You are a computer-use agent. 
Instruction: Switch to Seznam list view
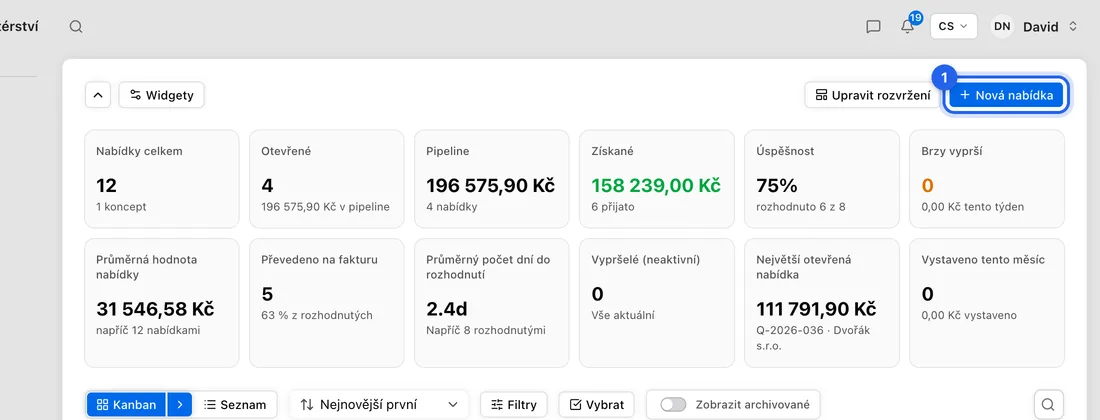click(235, 405)
